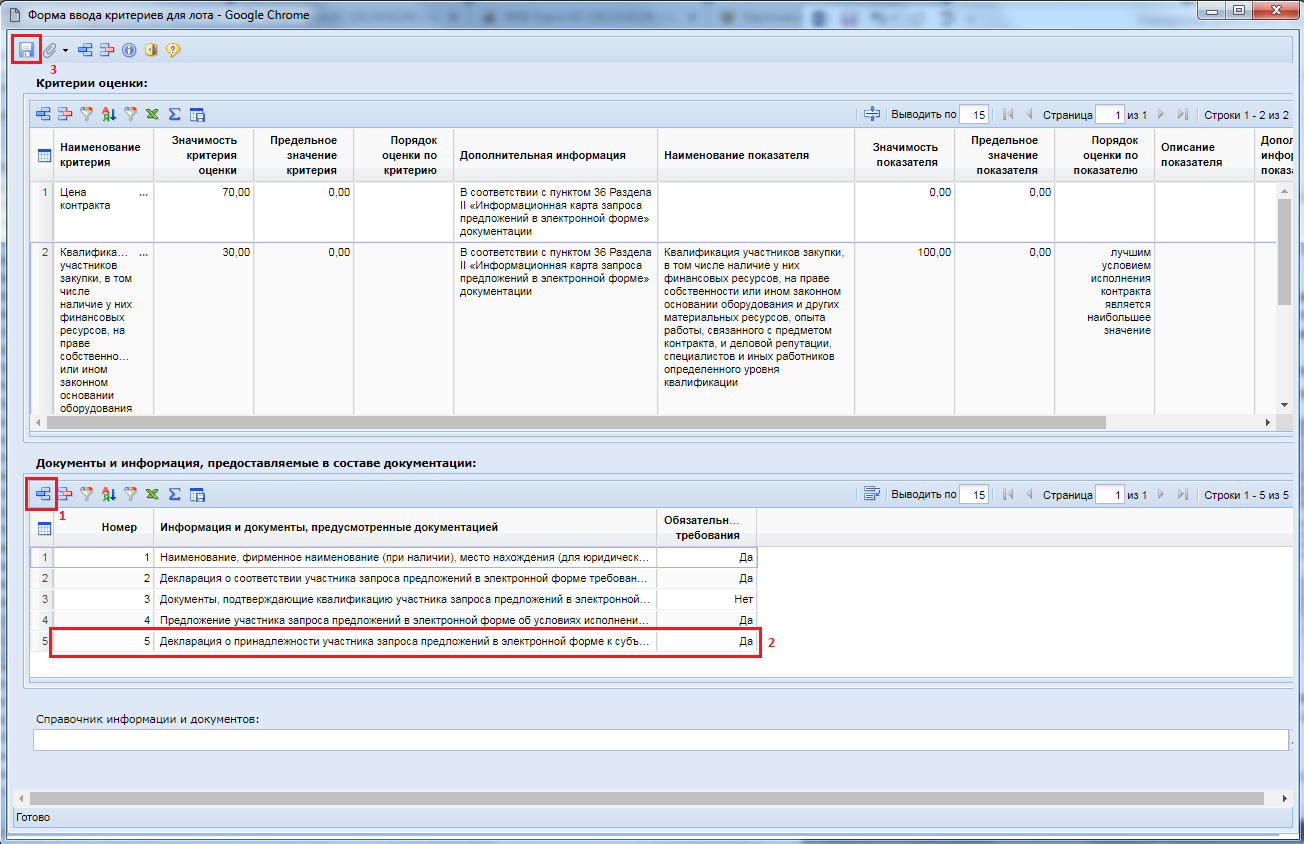The width and height of the screenshot is (1304, 844).
Task: Click the Страница number field in criteria grid
Action: 1110,114
